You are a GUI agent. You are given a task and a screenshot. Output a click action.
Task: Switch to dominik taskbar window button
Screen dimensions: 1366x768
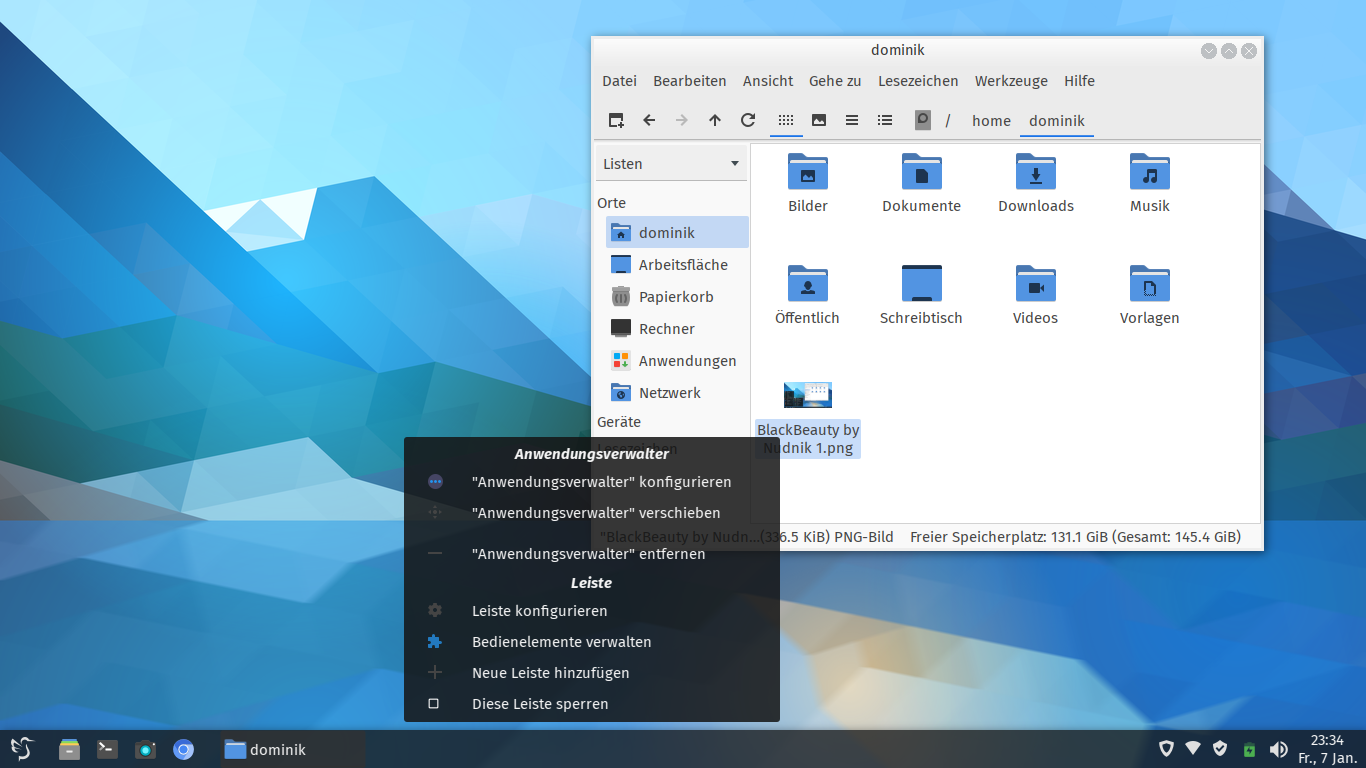coord(291,749)
